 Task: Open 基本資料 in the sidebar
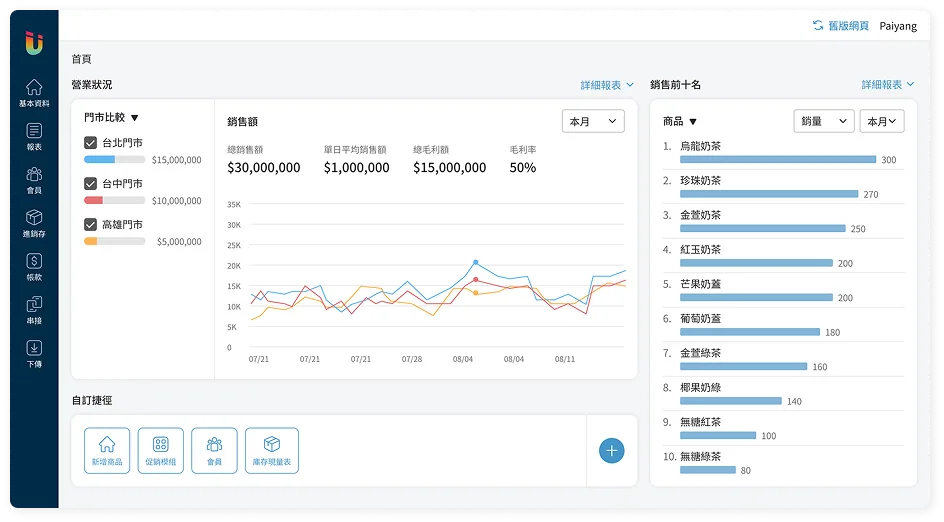click(34, 93)
